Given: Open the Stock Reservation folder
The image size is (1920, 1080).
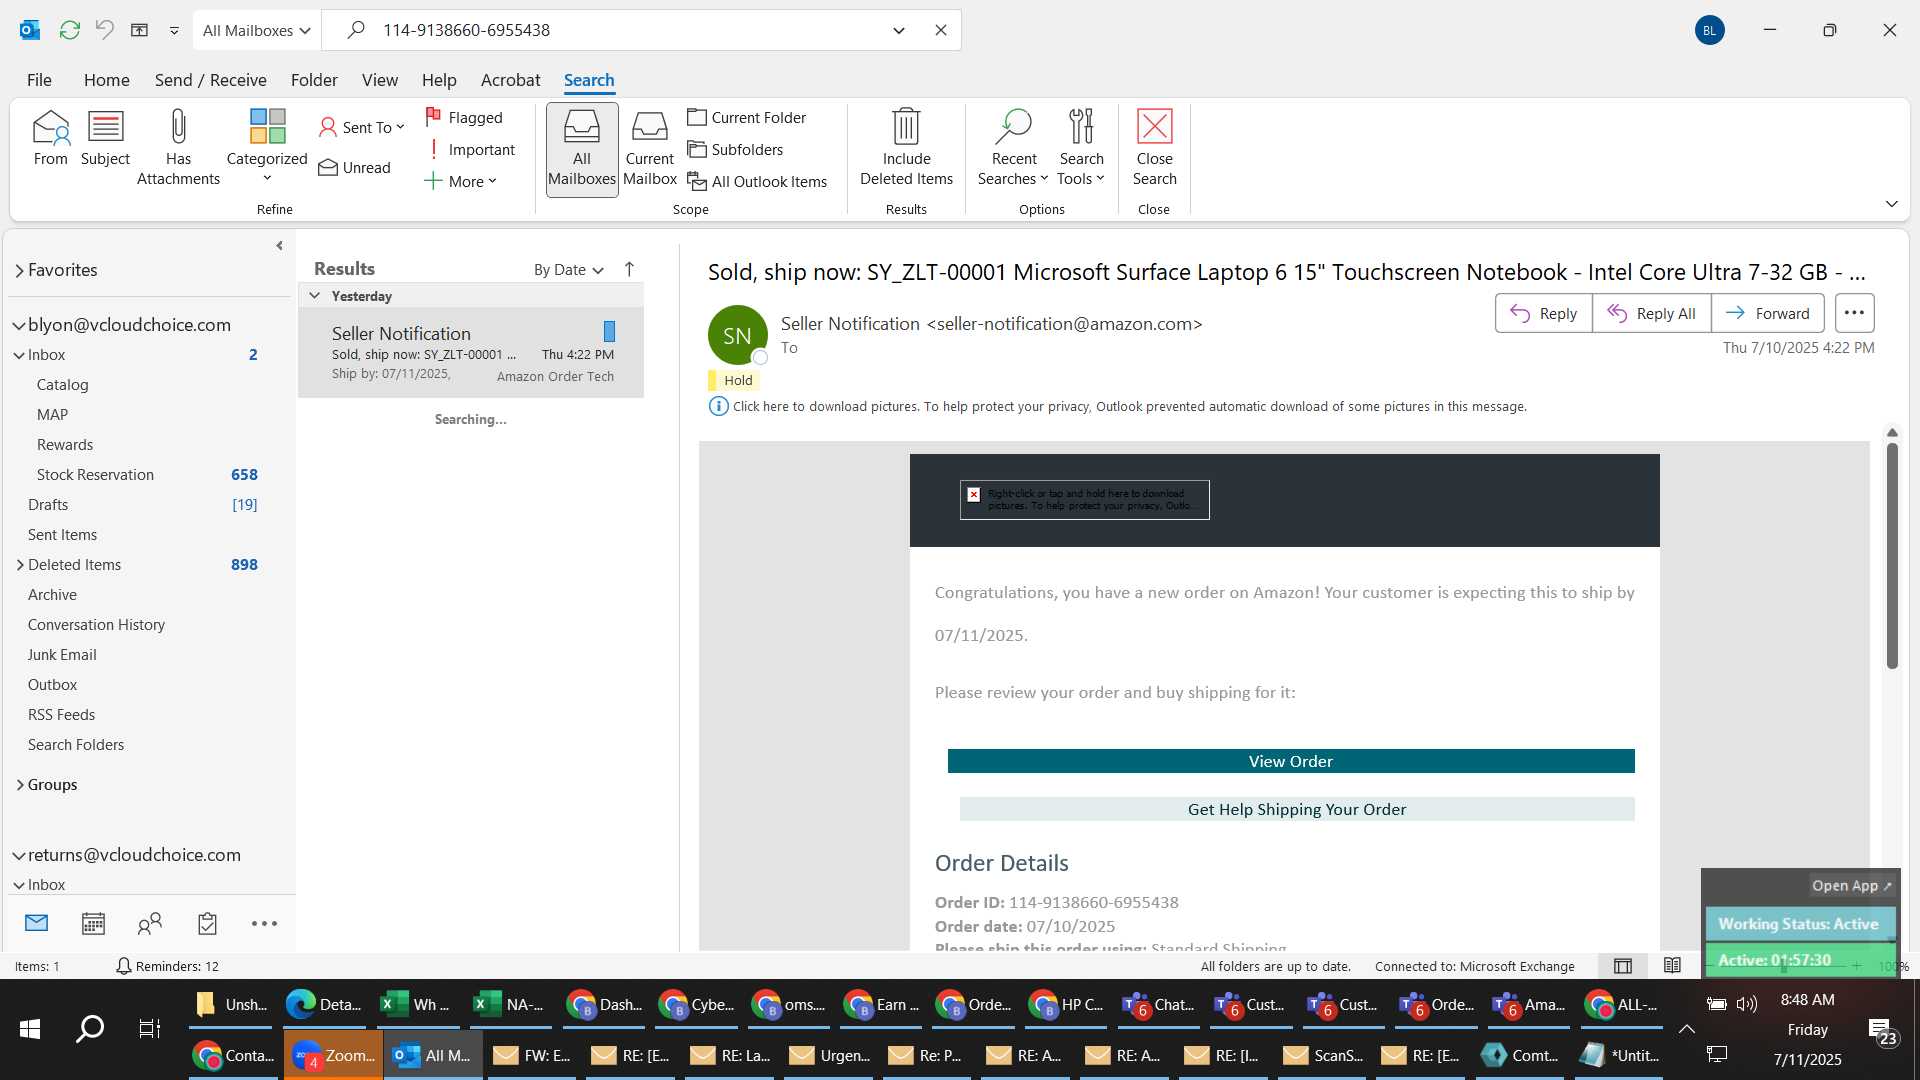Looking at the screenshot, I should click(95, 475).
